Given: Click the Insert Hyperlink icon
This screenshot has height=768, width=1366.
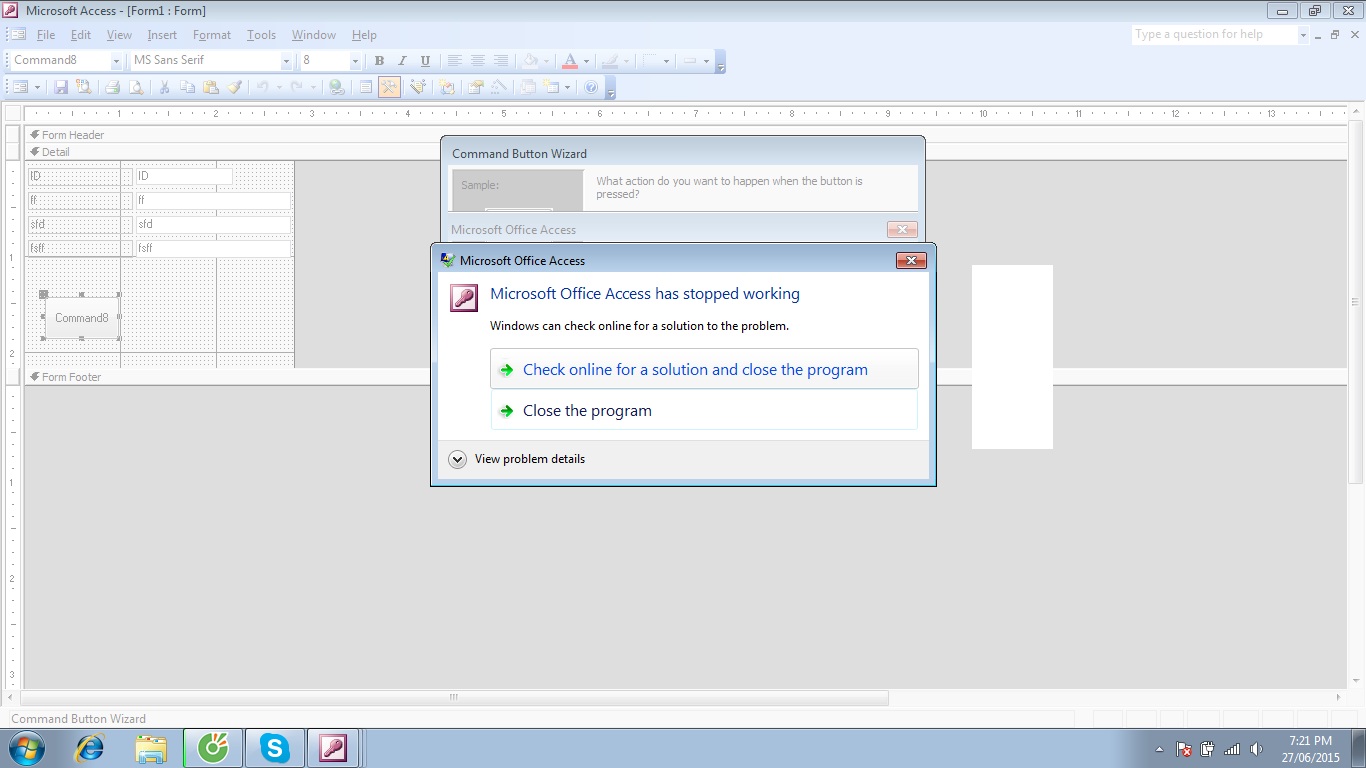Looking at the screenshot, I should (x=337, y=88).
